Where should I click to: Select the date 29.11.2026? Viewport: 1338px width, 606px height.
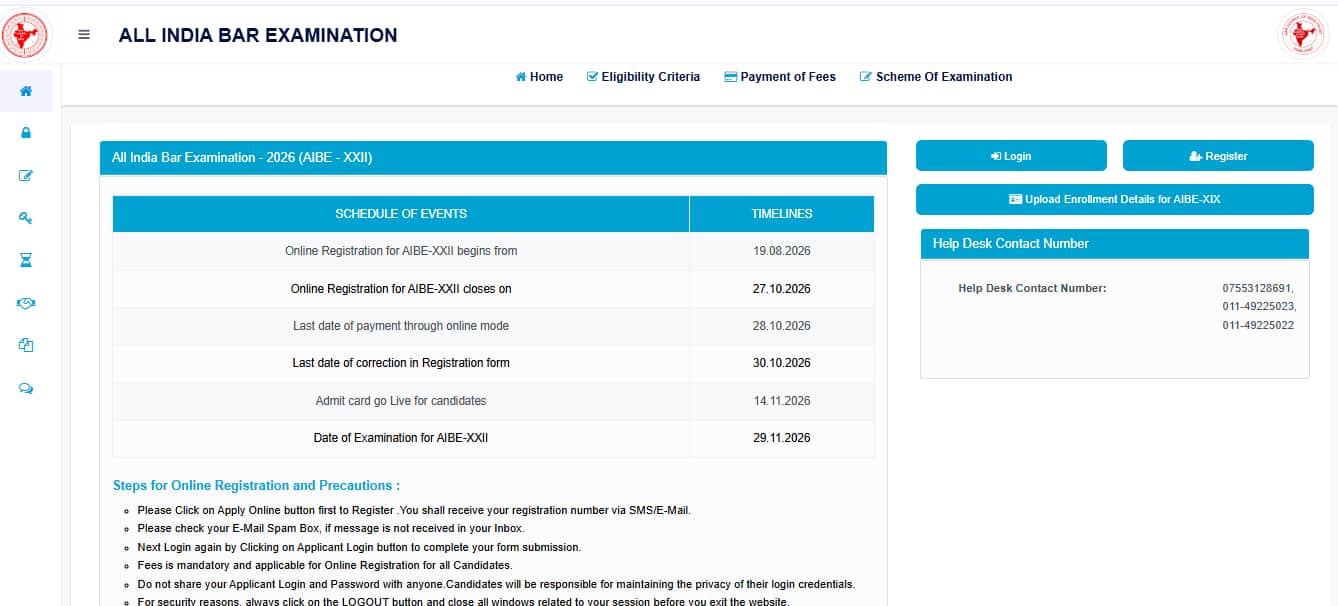[782, 438]
